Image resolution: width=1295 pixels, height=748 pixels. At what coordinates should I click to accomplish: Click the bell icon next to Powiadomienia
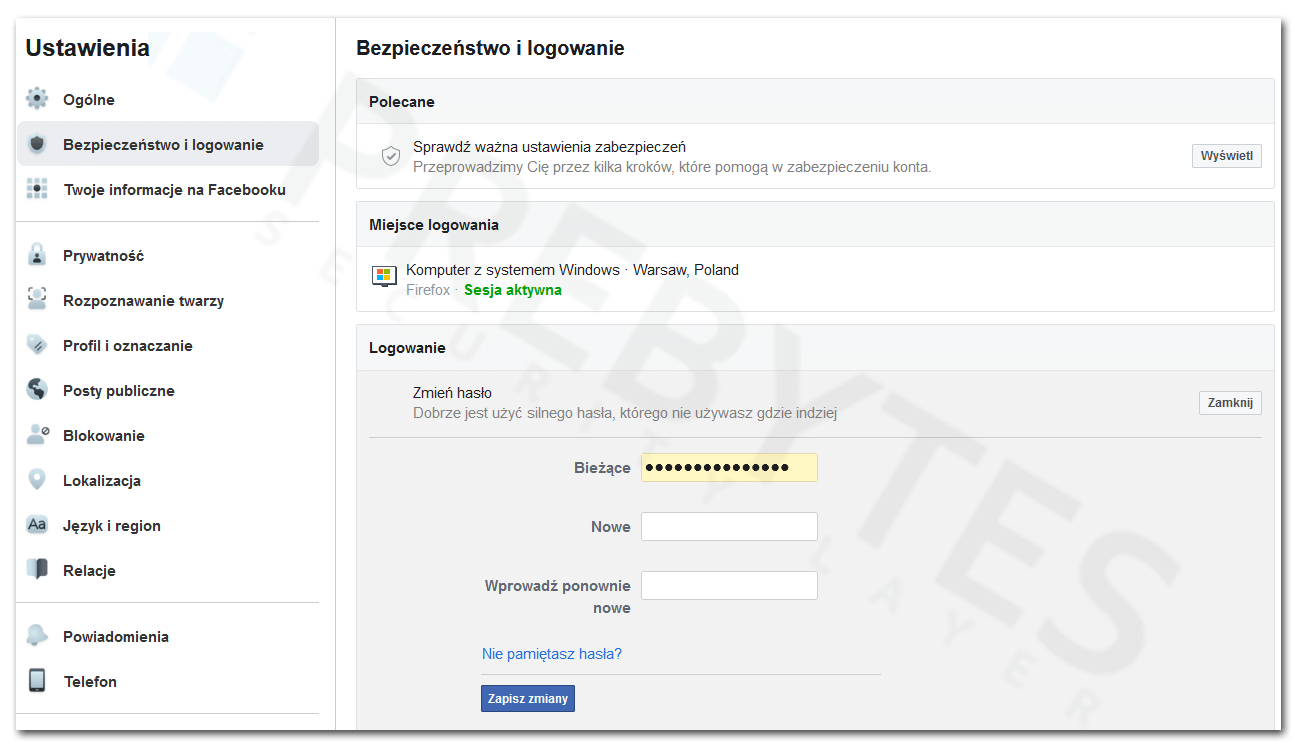37,636
